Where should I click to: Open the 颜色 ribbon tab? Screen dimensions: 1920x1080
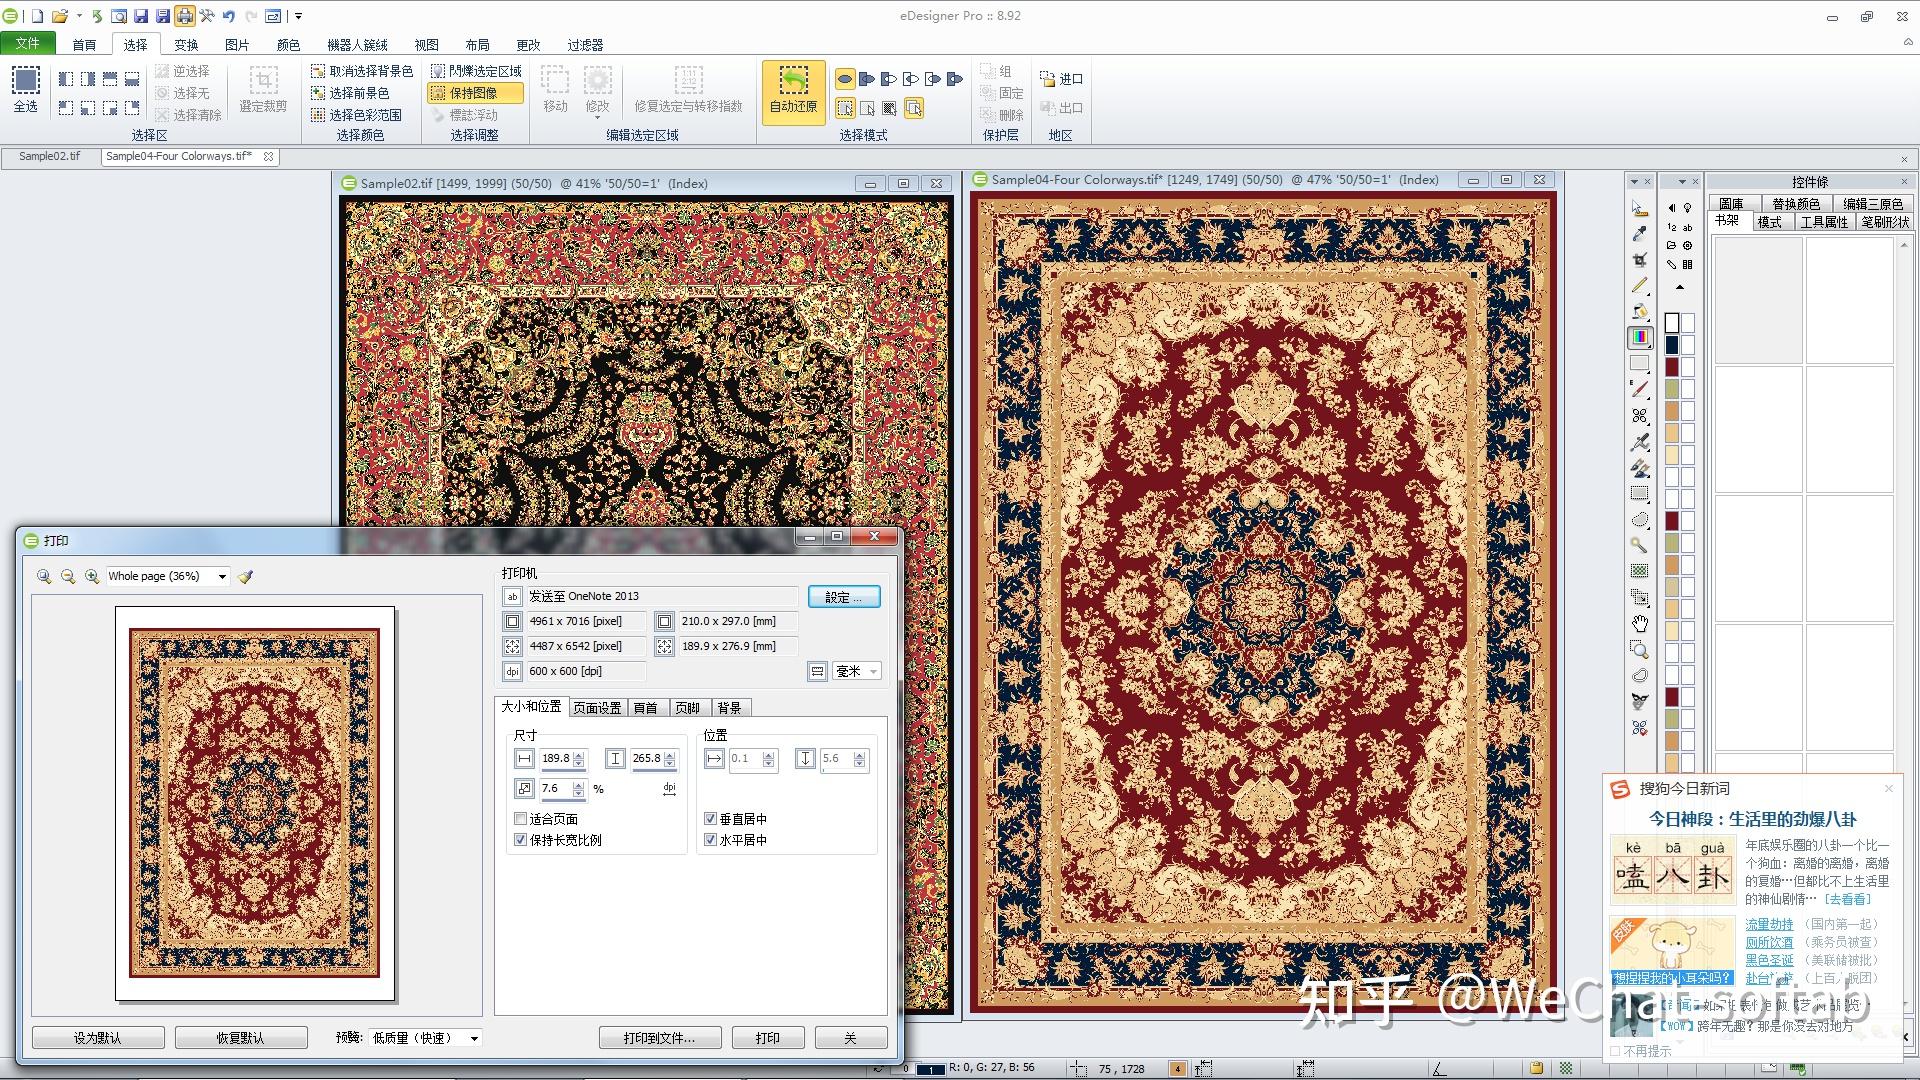[x=288, y=45]
